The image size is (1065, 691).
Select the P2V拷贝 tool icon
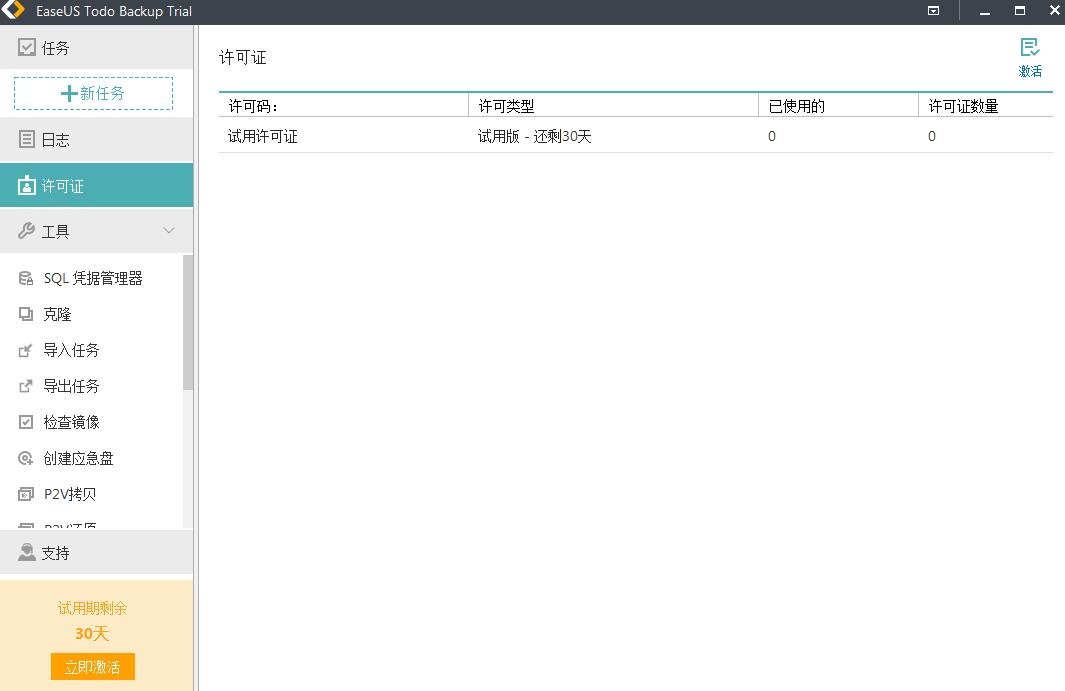(26, 493)
